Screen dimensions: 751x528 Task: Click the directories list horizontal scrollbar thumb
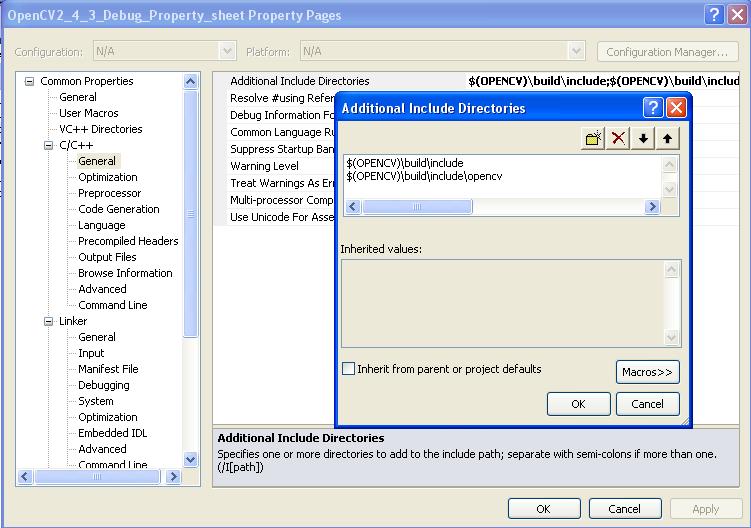point(417,207)
